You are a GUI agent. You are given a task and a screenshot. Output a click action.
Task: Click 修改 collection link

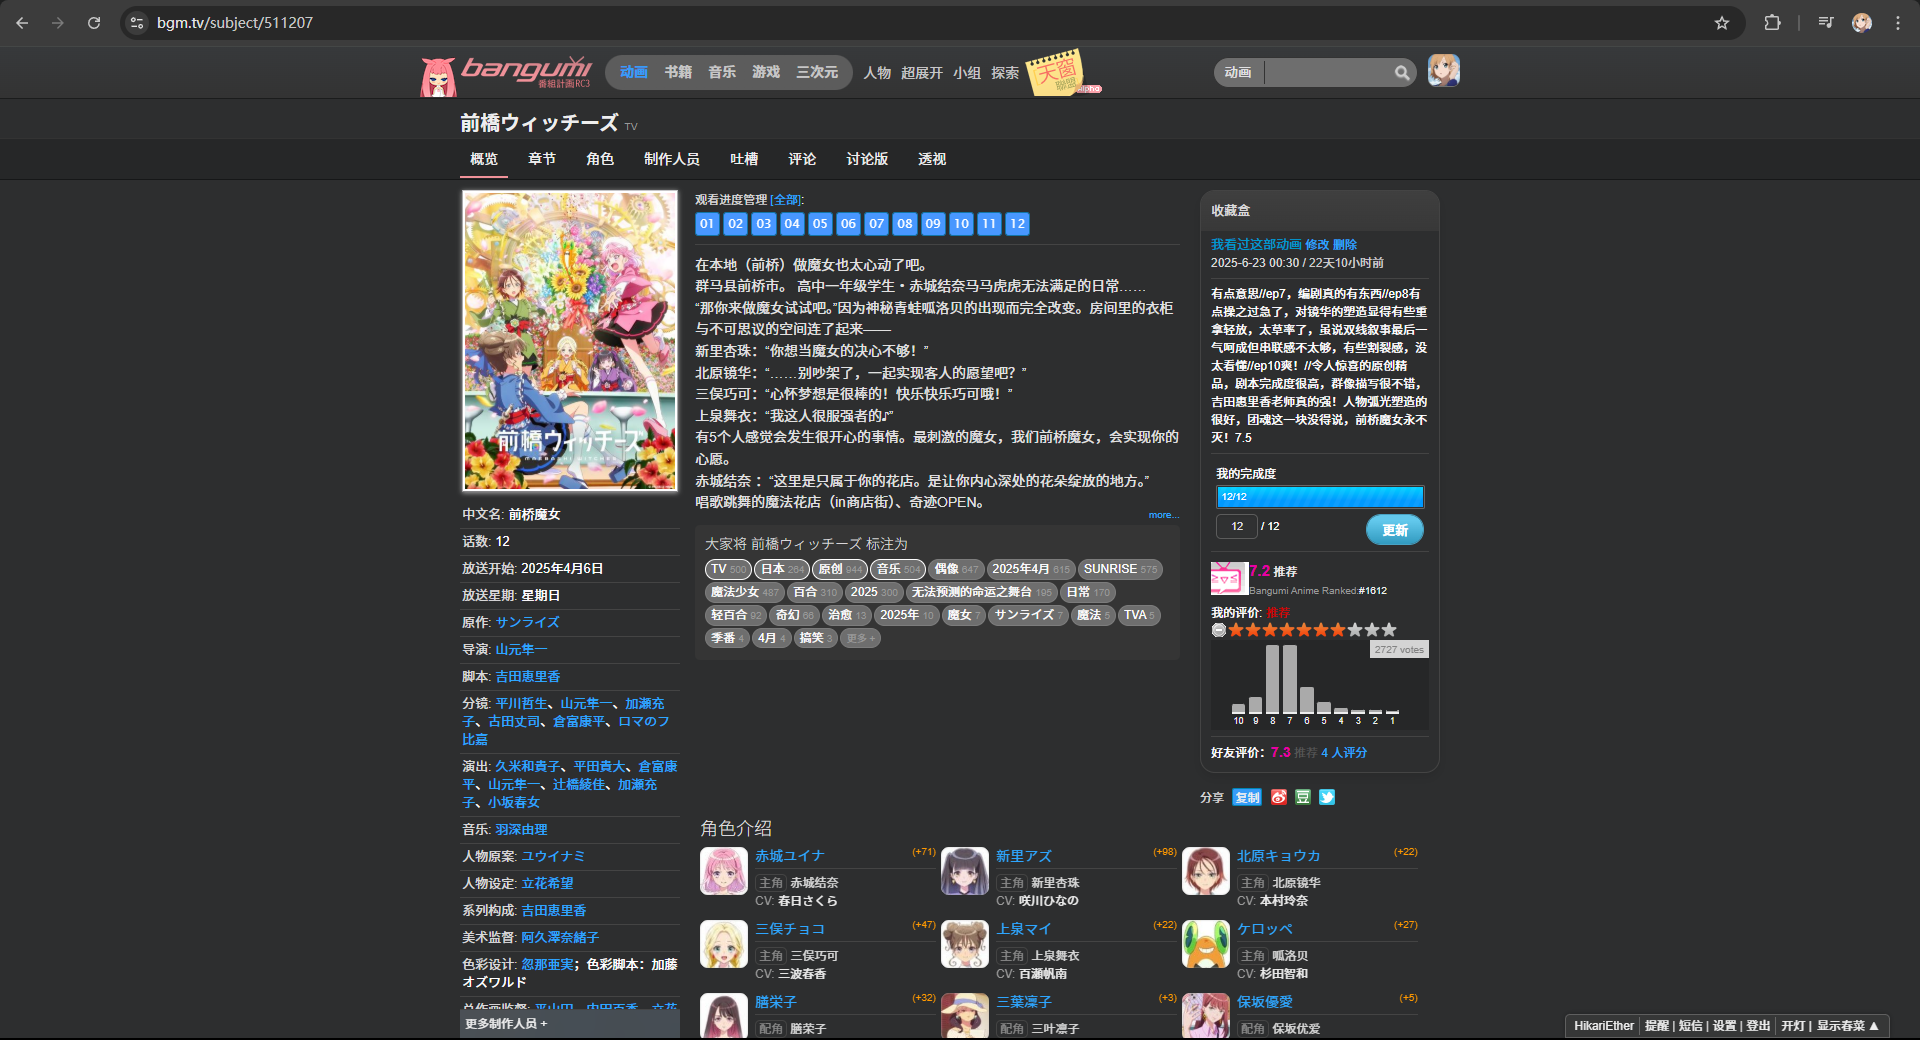[x=1317, y=244]
